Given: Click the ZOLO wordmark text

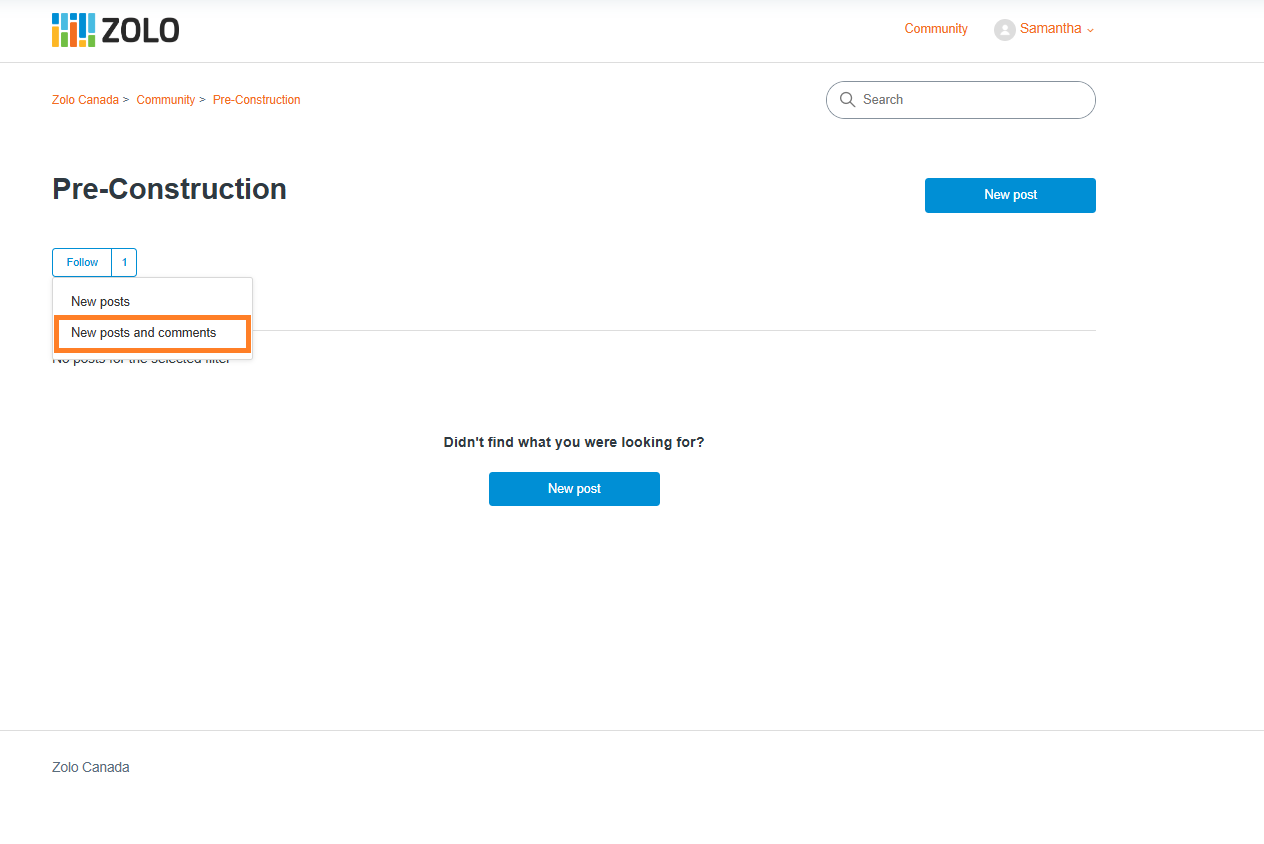Looking at the screenshot, I should click(x=141, y=31).
